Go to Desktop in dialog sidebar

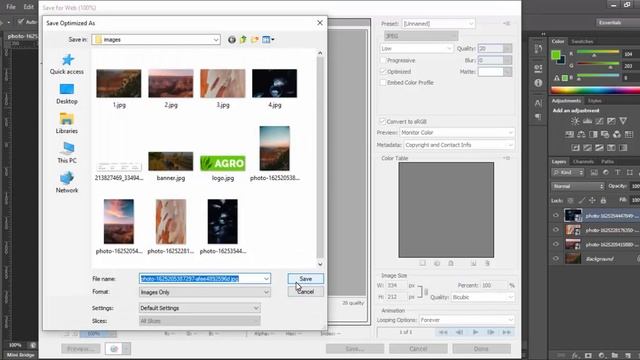(67, 94)
